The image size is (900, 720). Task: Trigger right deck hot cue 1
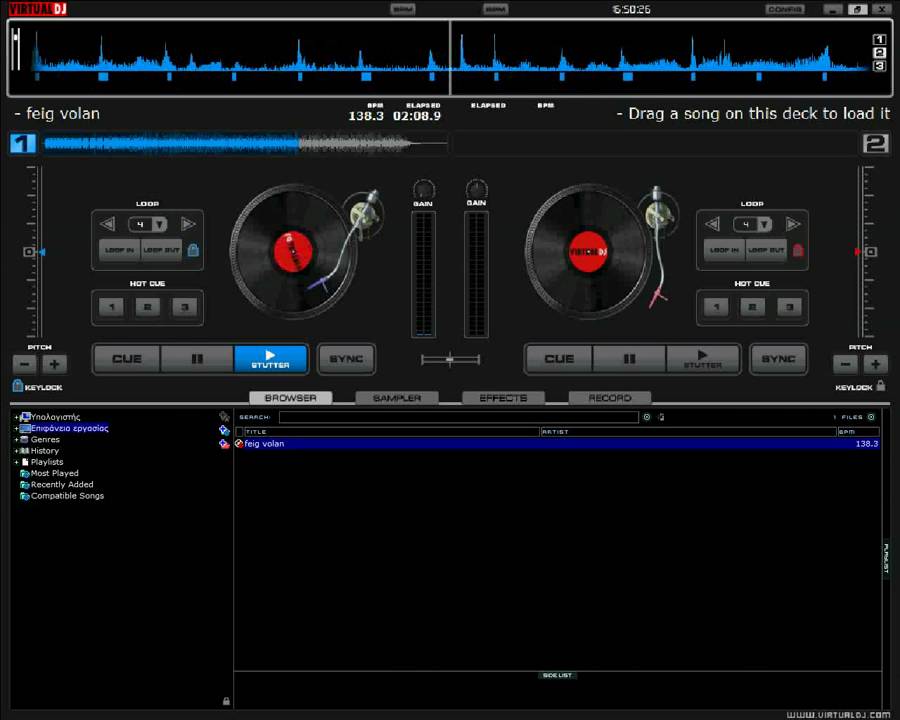[x=716, y=307]
